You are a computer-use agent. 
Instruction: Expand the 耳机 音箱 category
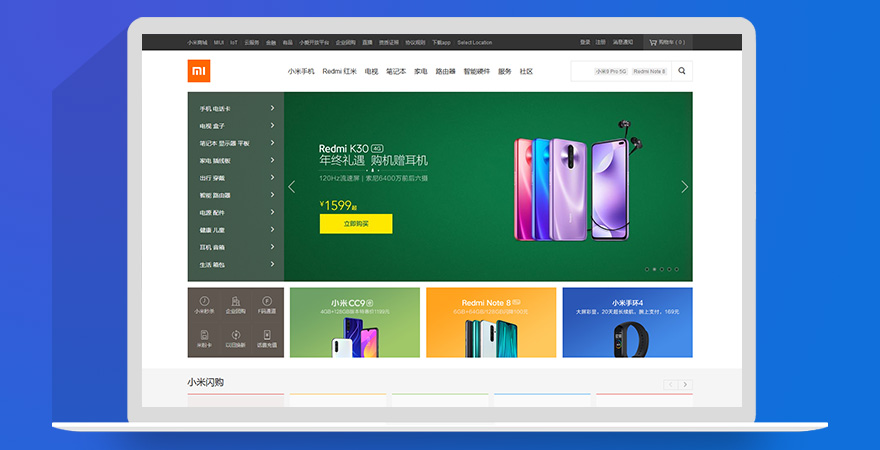[x=235, y=247]
